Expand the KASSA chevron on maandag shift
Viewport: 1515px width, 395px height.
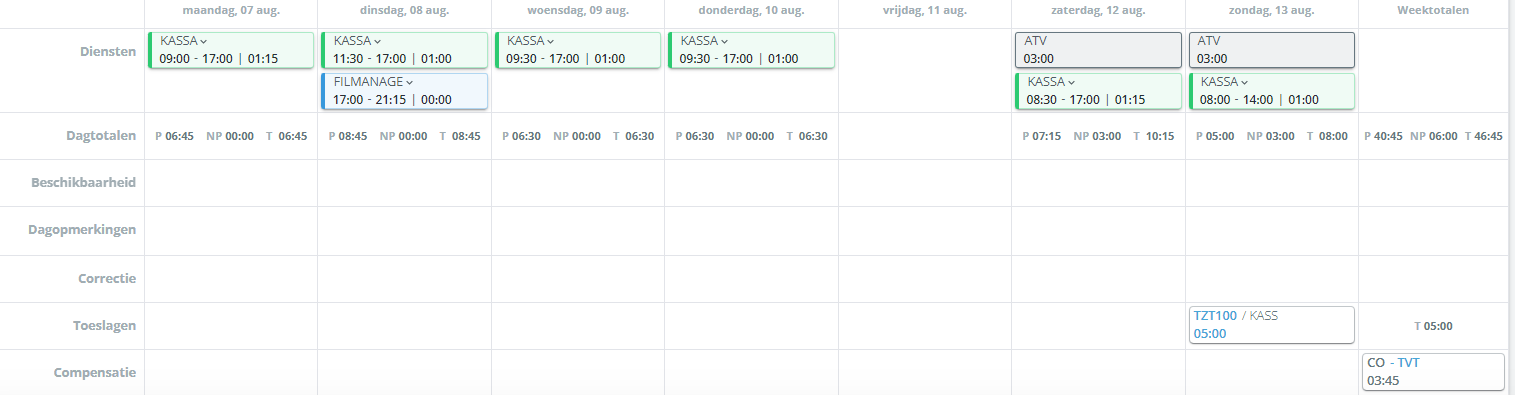[204, 42]
